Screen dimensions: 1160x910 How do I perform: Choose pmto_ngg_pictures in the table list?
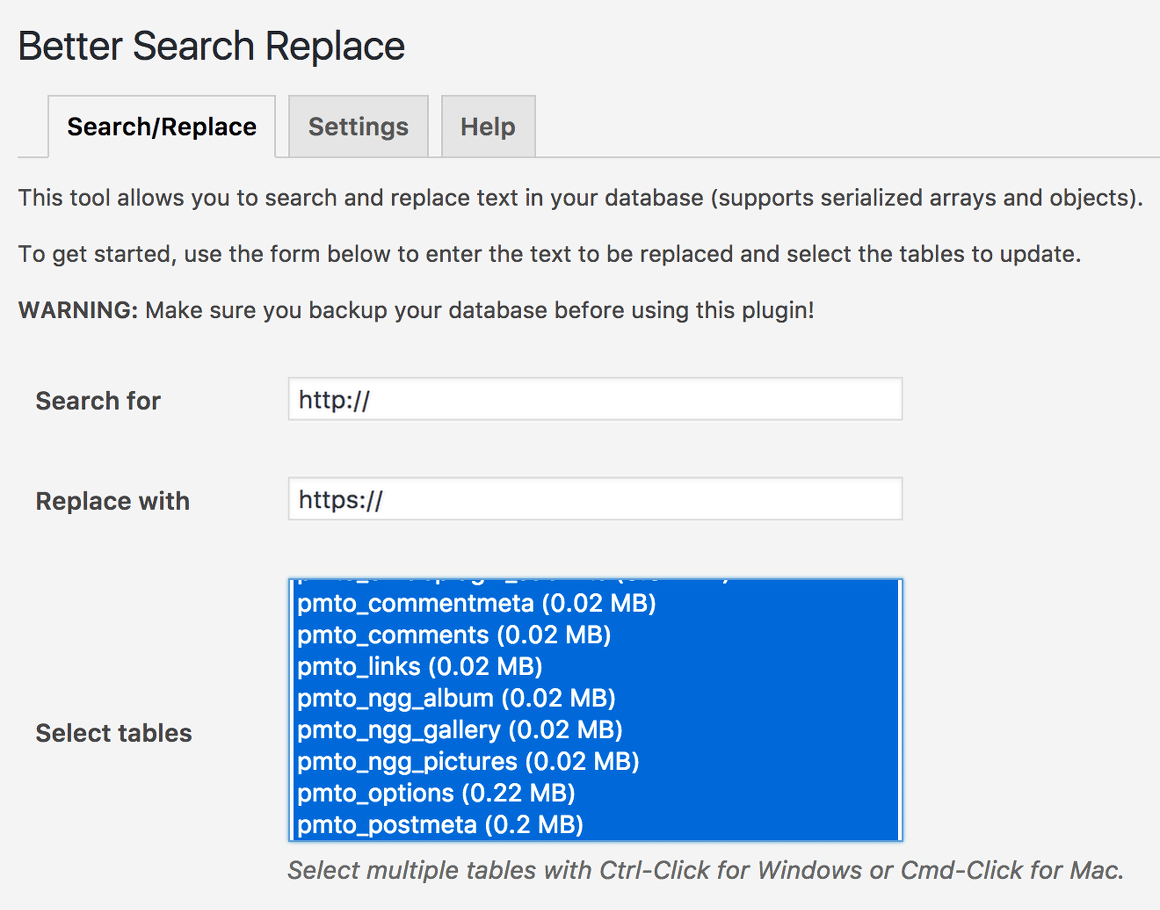[468, 762]
